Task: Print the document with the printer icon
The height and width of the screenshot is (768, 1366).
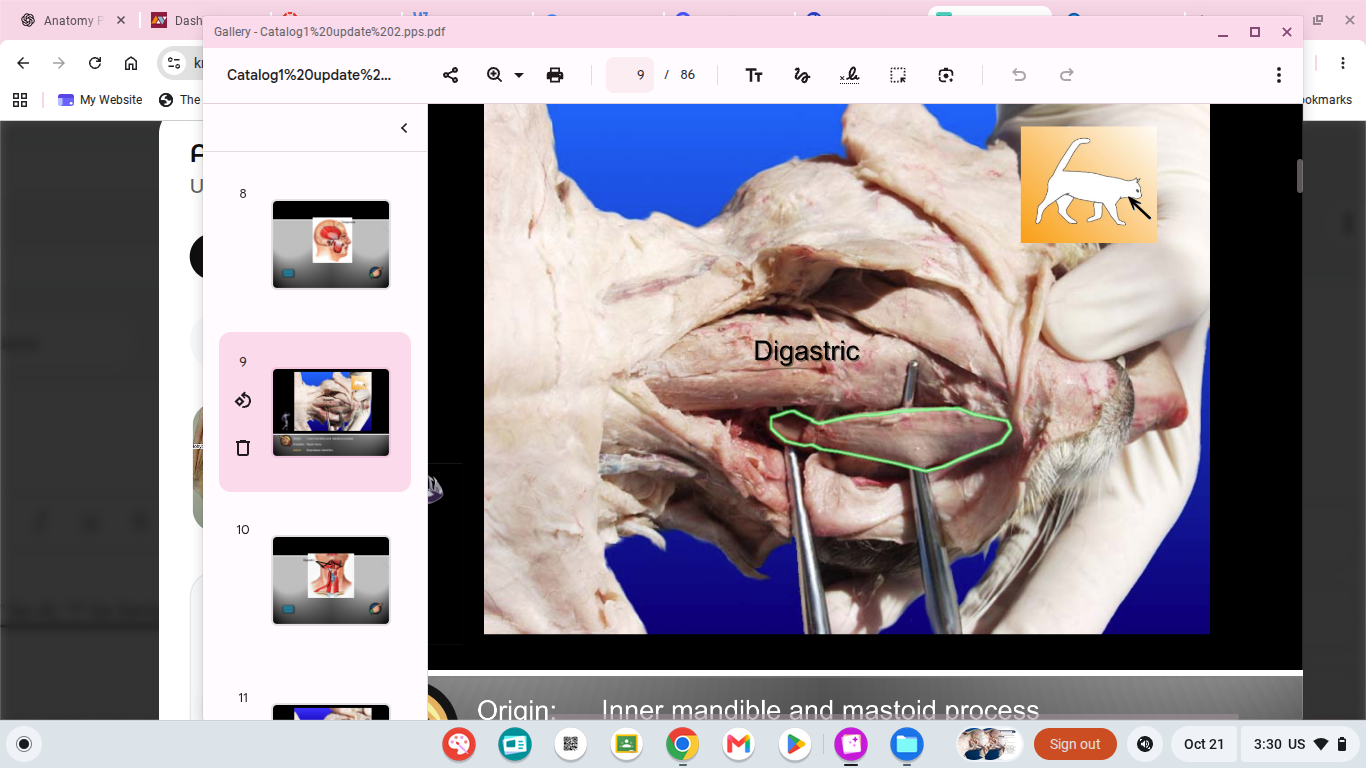Action: 555,75
